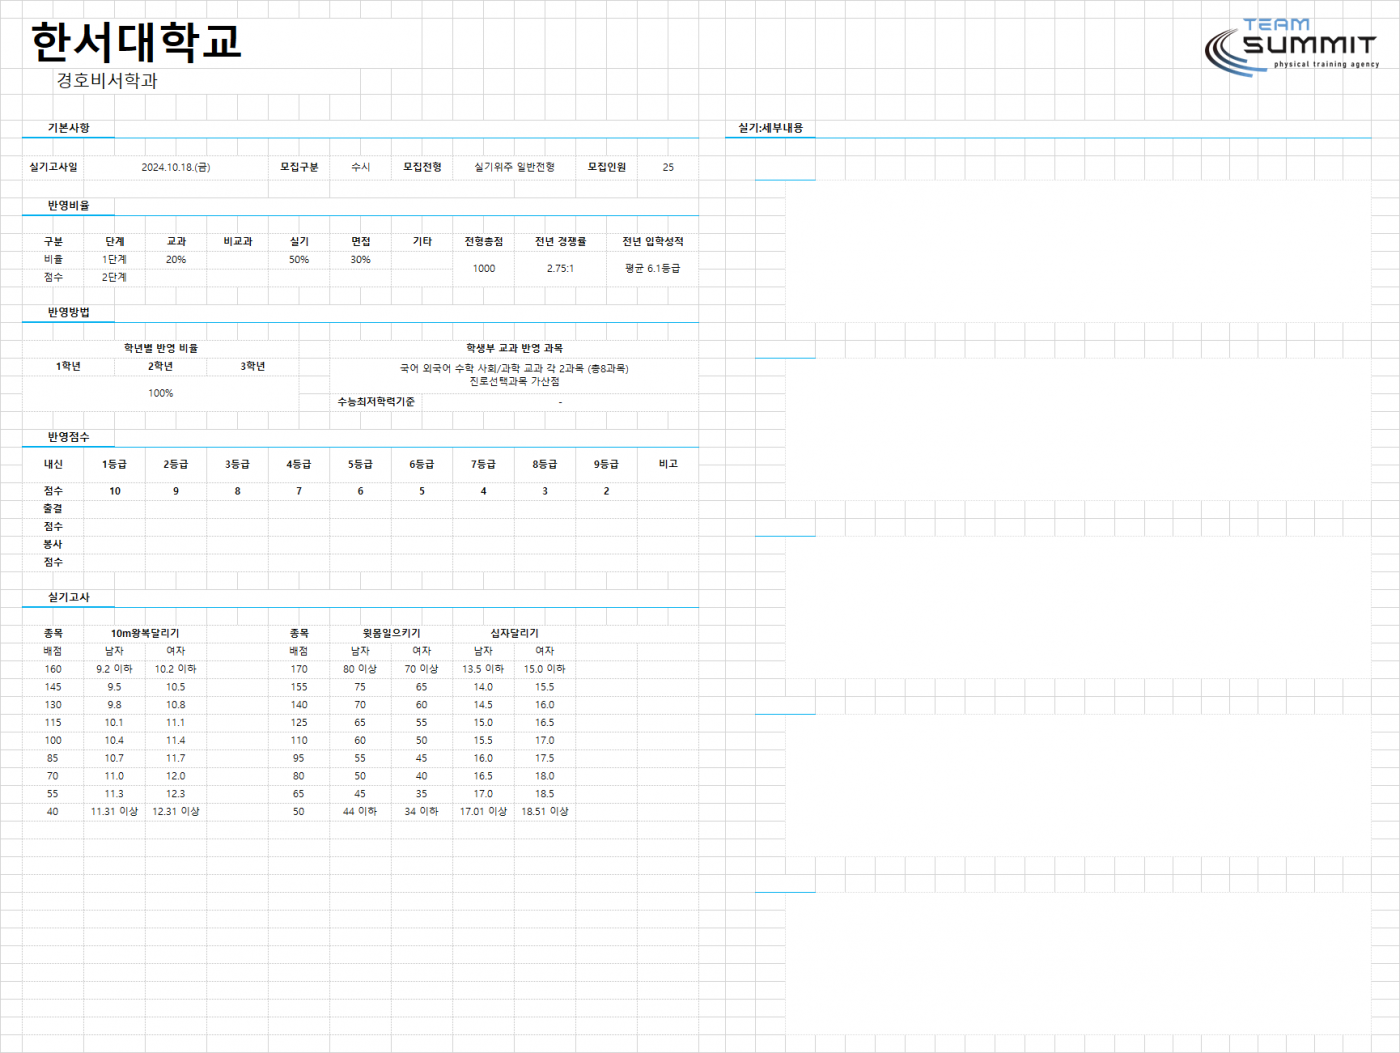Viewport: 1400px width, 1053px height.
Task: Click the 수능최저학력기준 label cell
Action: 376,401
